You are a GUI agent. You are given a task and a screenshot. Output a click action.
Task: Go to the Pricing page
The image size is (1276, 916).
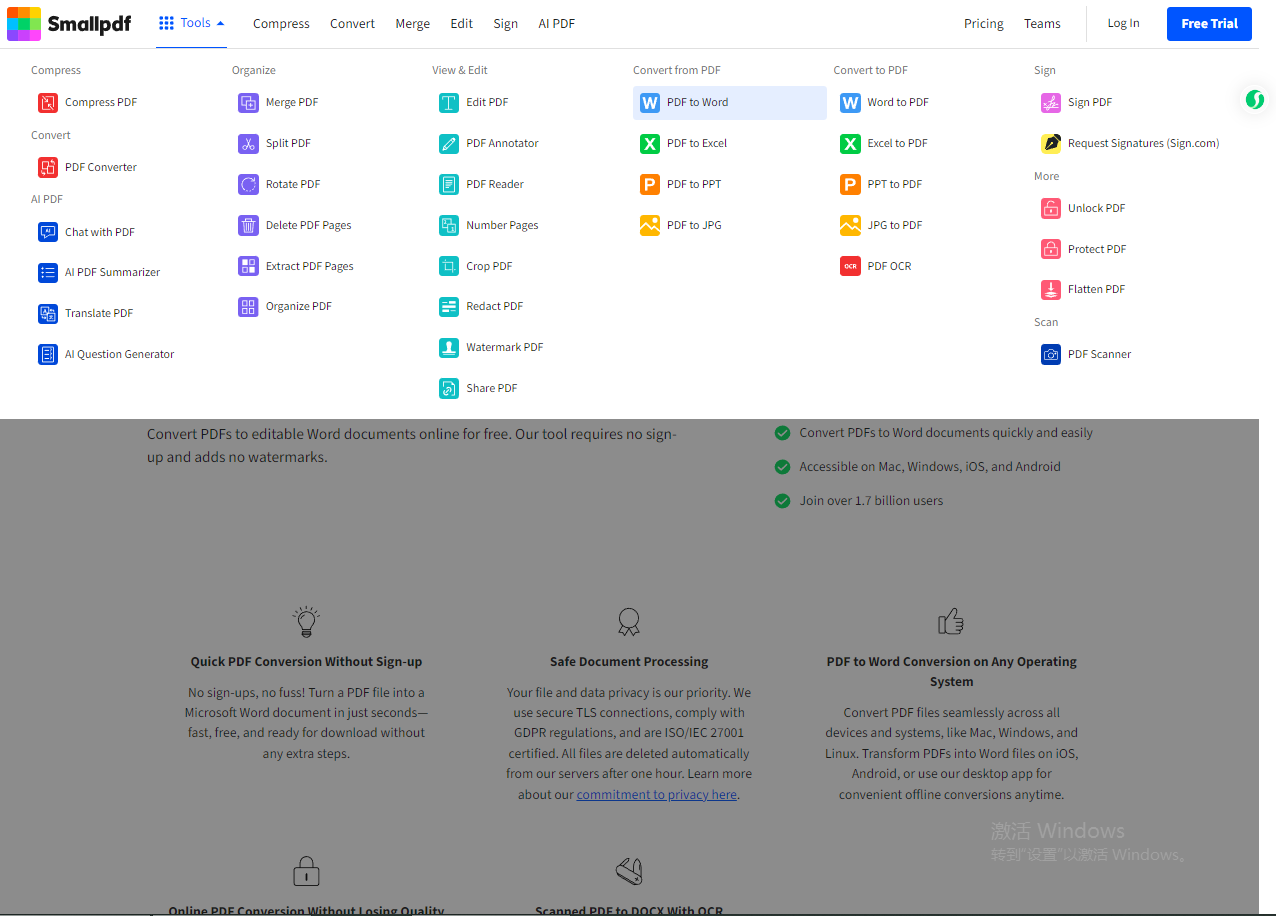tap(984, 23)
